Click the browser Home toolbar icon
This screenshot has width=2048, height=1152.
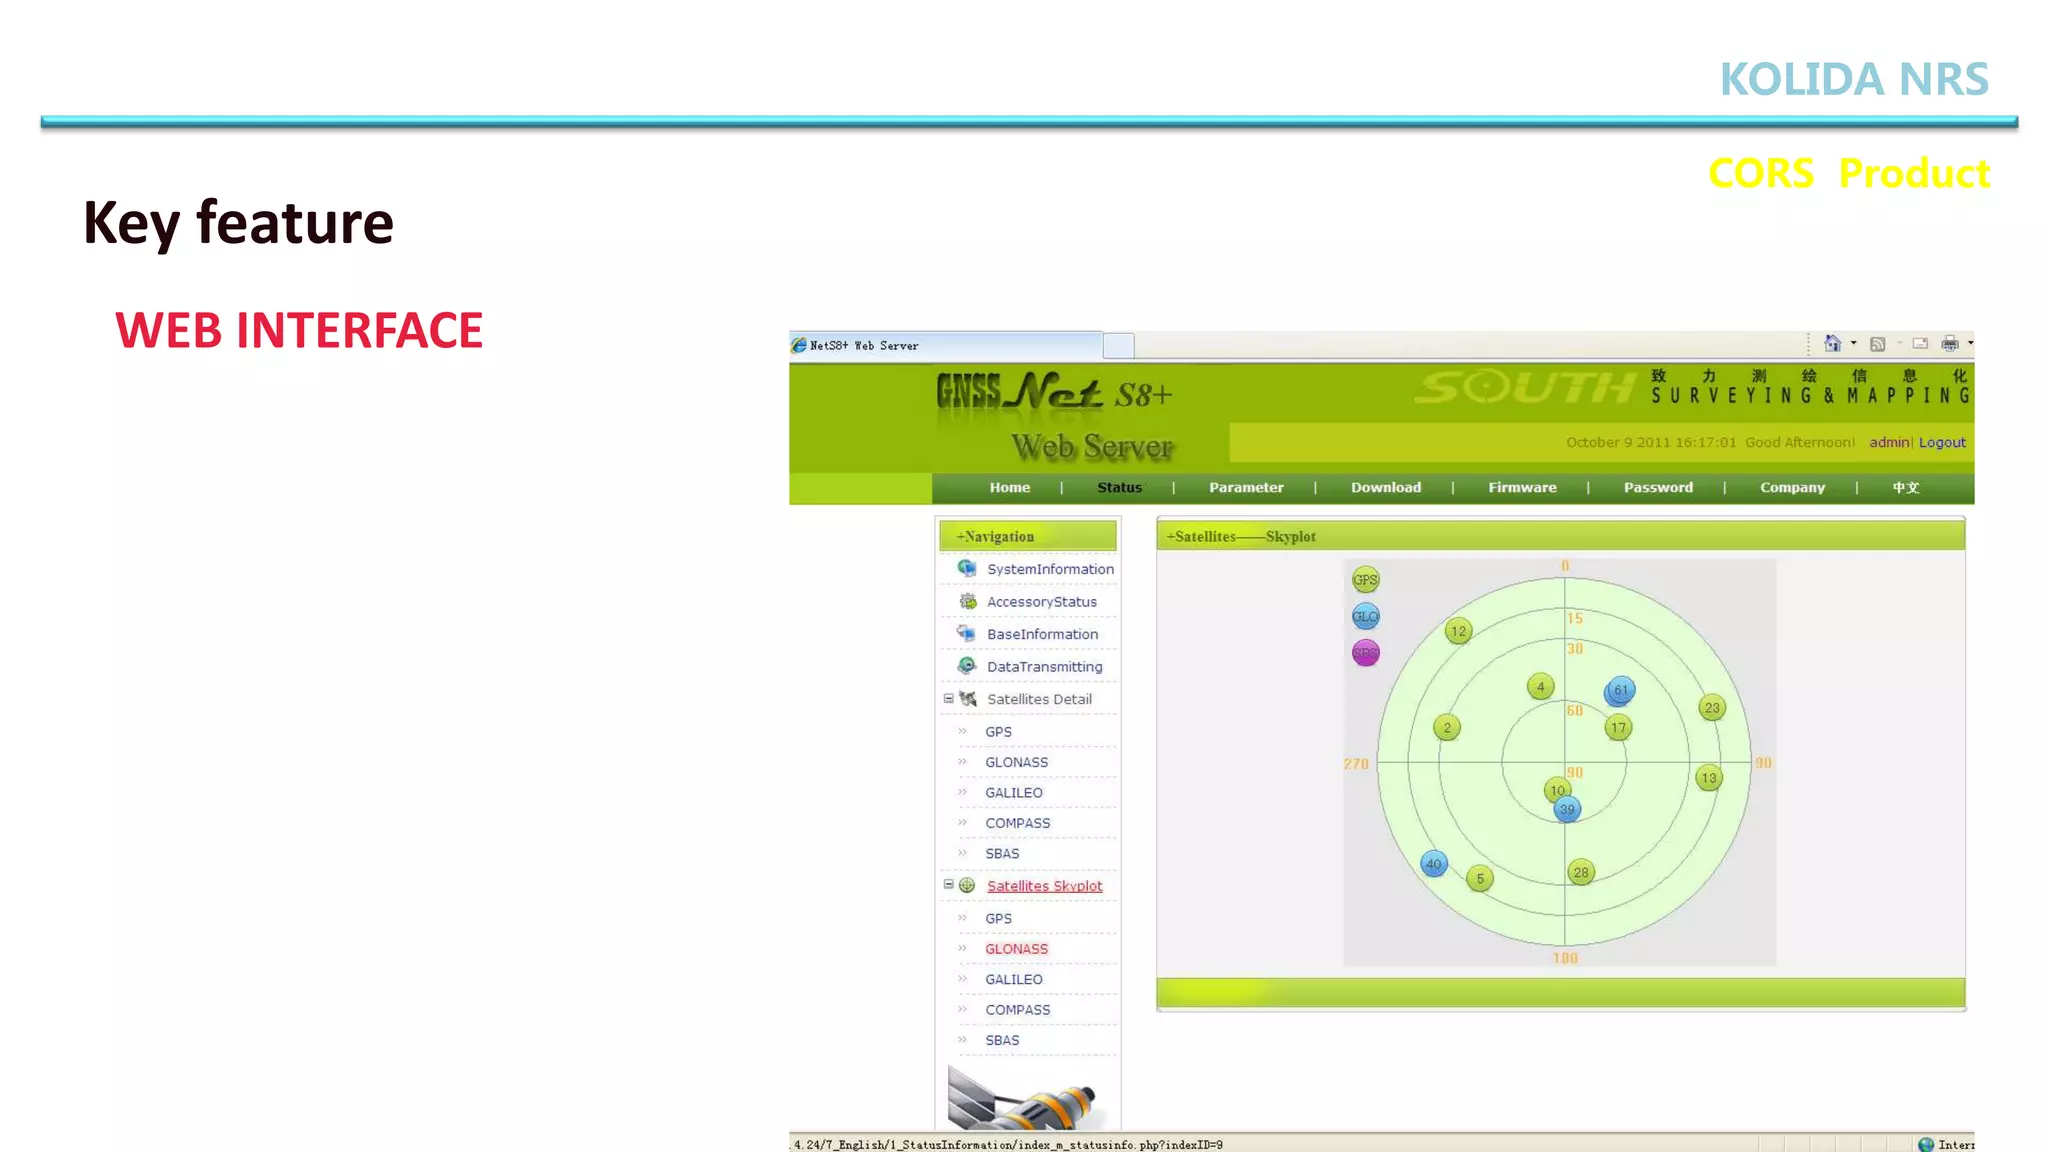pos(1832,343)
